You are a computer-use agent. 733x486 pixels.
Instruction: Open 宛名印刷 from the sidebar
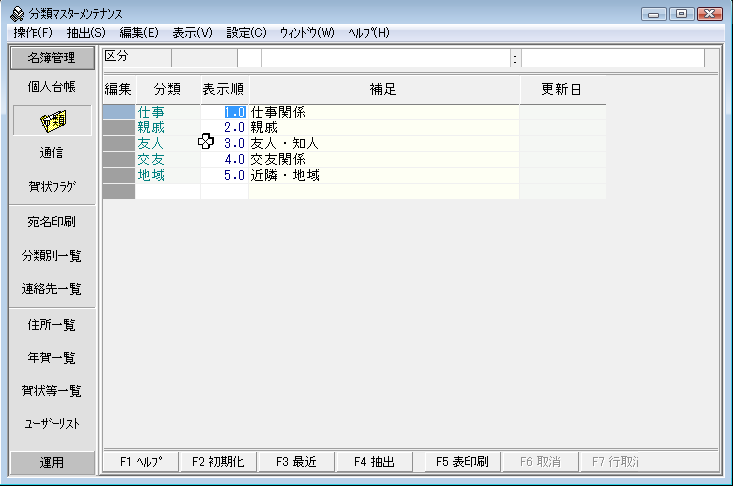[52, 222]
